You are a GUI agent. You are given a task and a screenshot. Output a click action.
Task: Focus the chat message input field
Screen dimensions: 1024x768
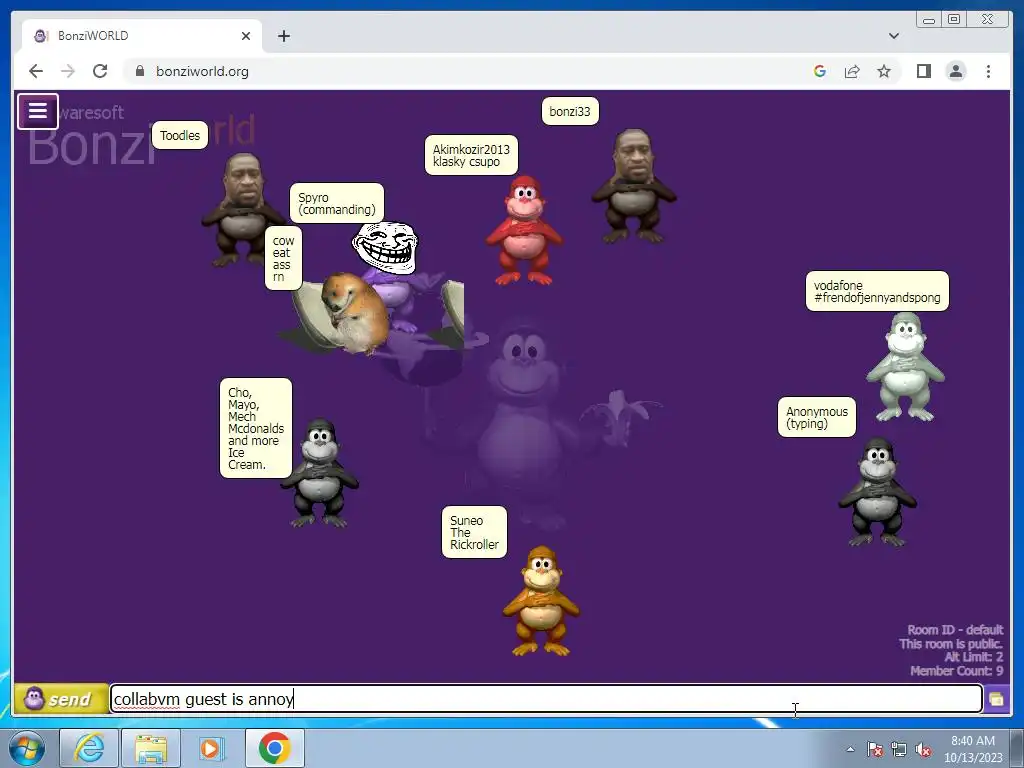point(546,699)
